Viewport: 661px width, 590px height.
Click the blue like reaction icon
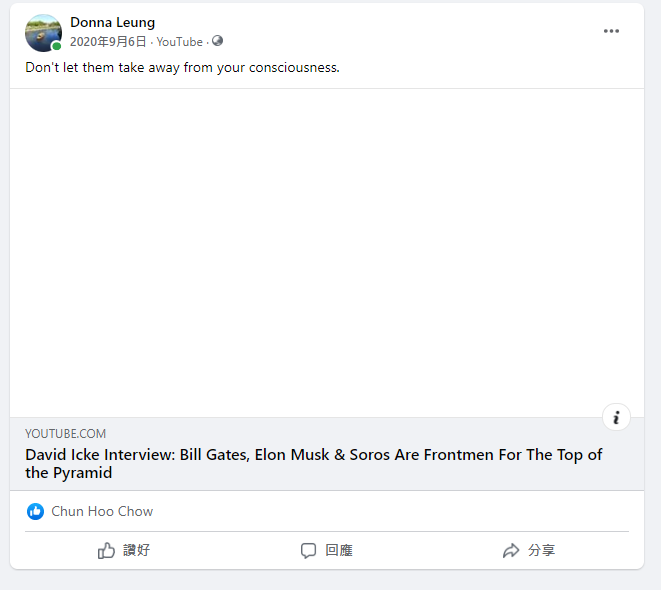(36, 511)
